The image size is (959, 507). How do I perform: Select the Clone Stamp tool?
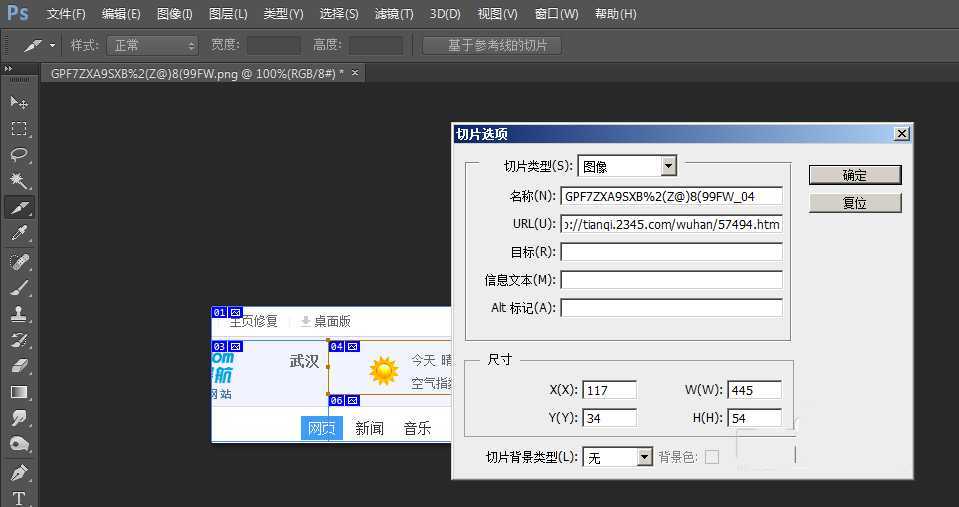(19, 313)
